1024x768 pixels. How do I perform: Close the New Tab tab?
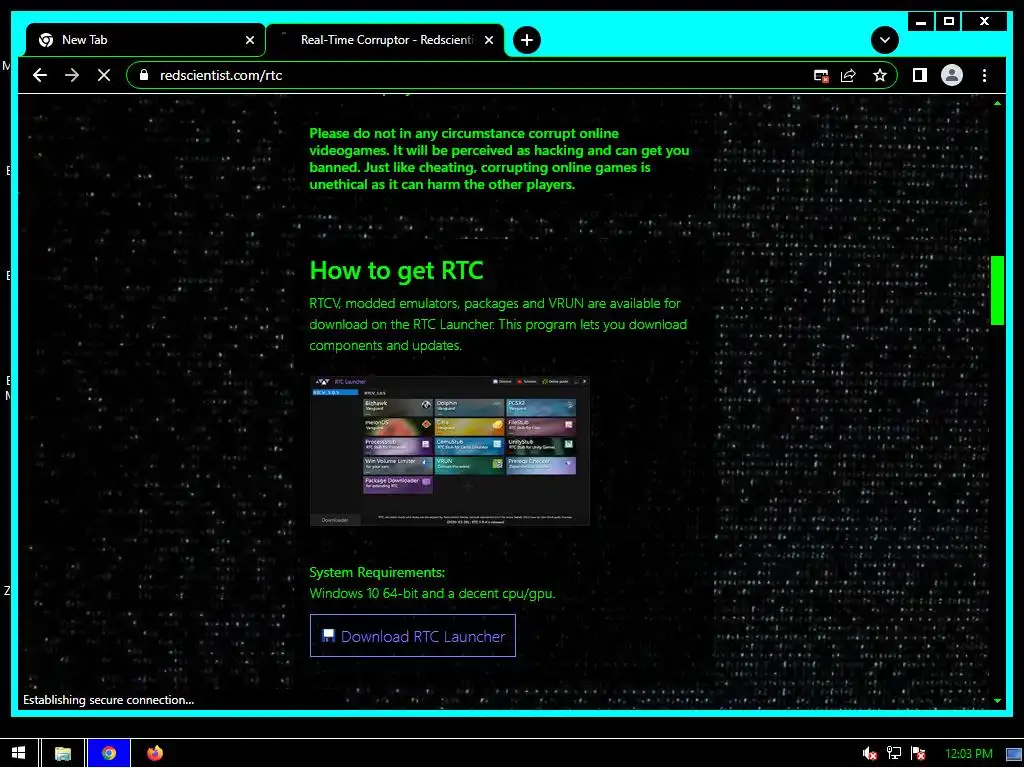(x=249, y=40)
